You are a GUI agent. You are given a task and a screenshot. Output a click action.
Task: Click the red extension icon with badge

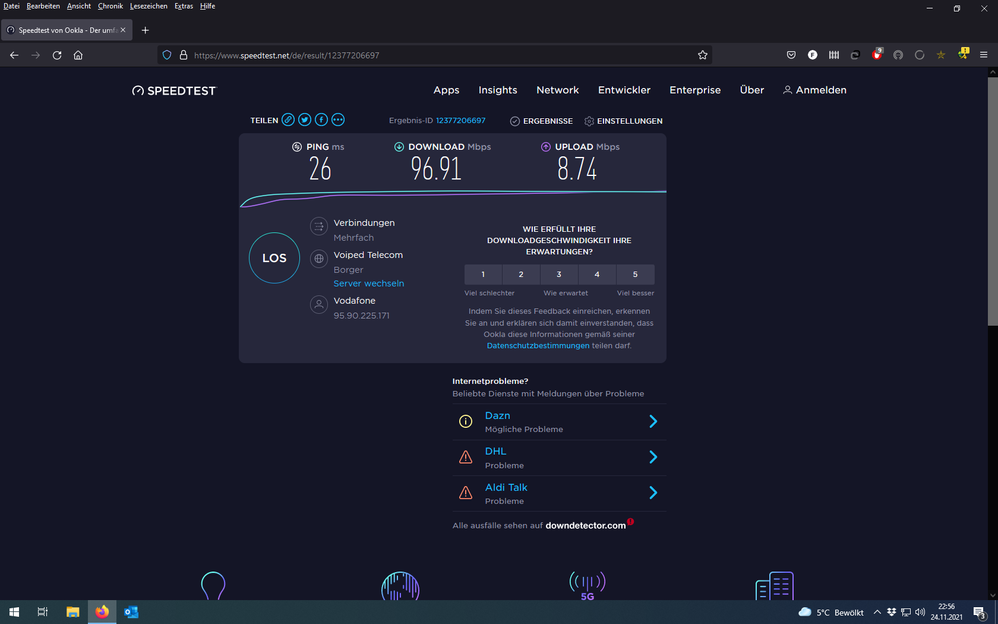[x=877, y=54]
